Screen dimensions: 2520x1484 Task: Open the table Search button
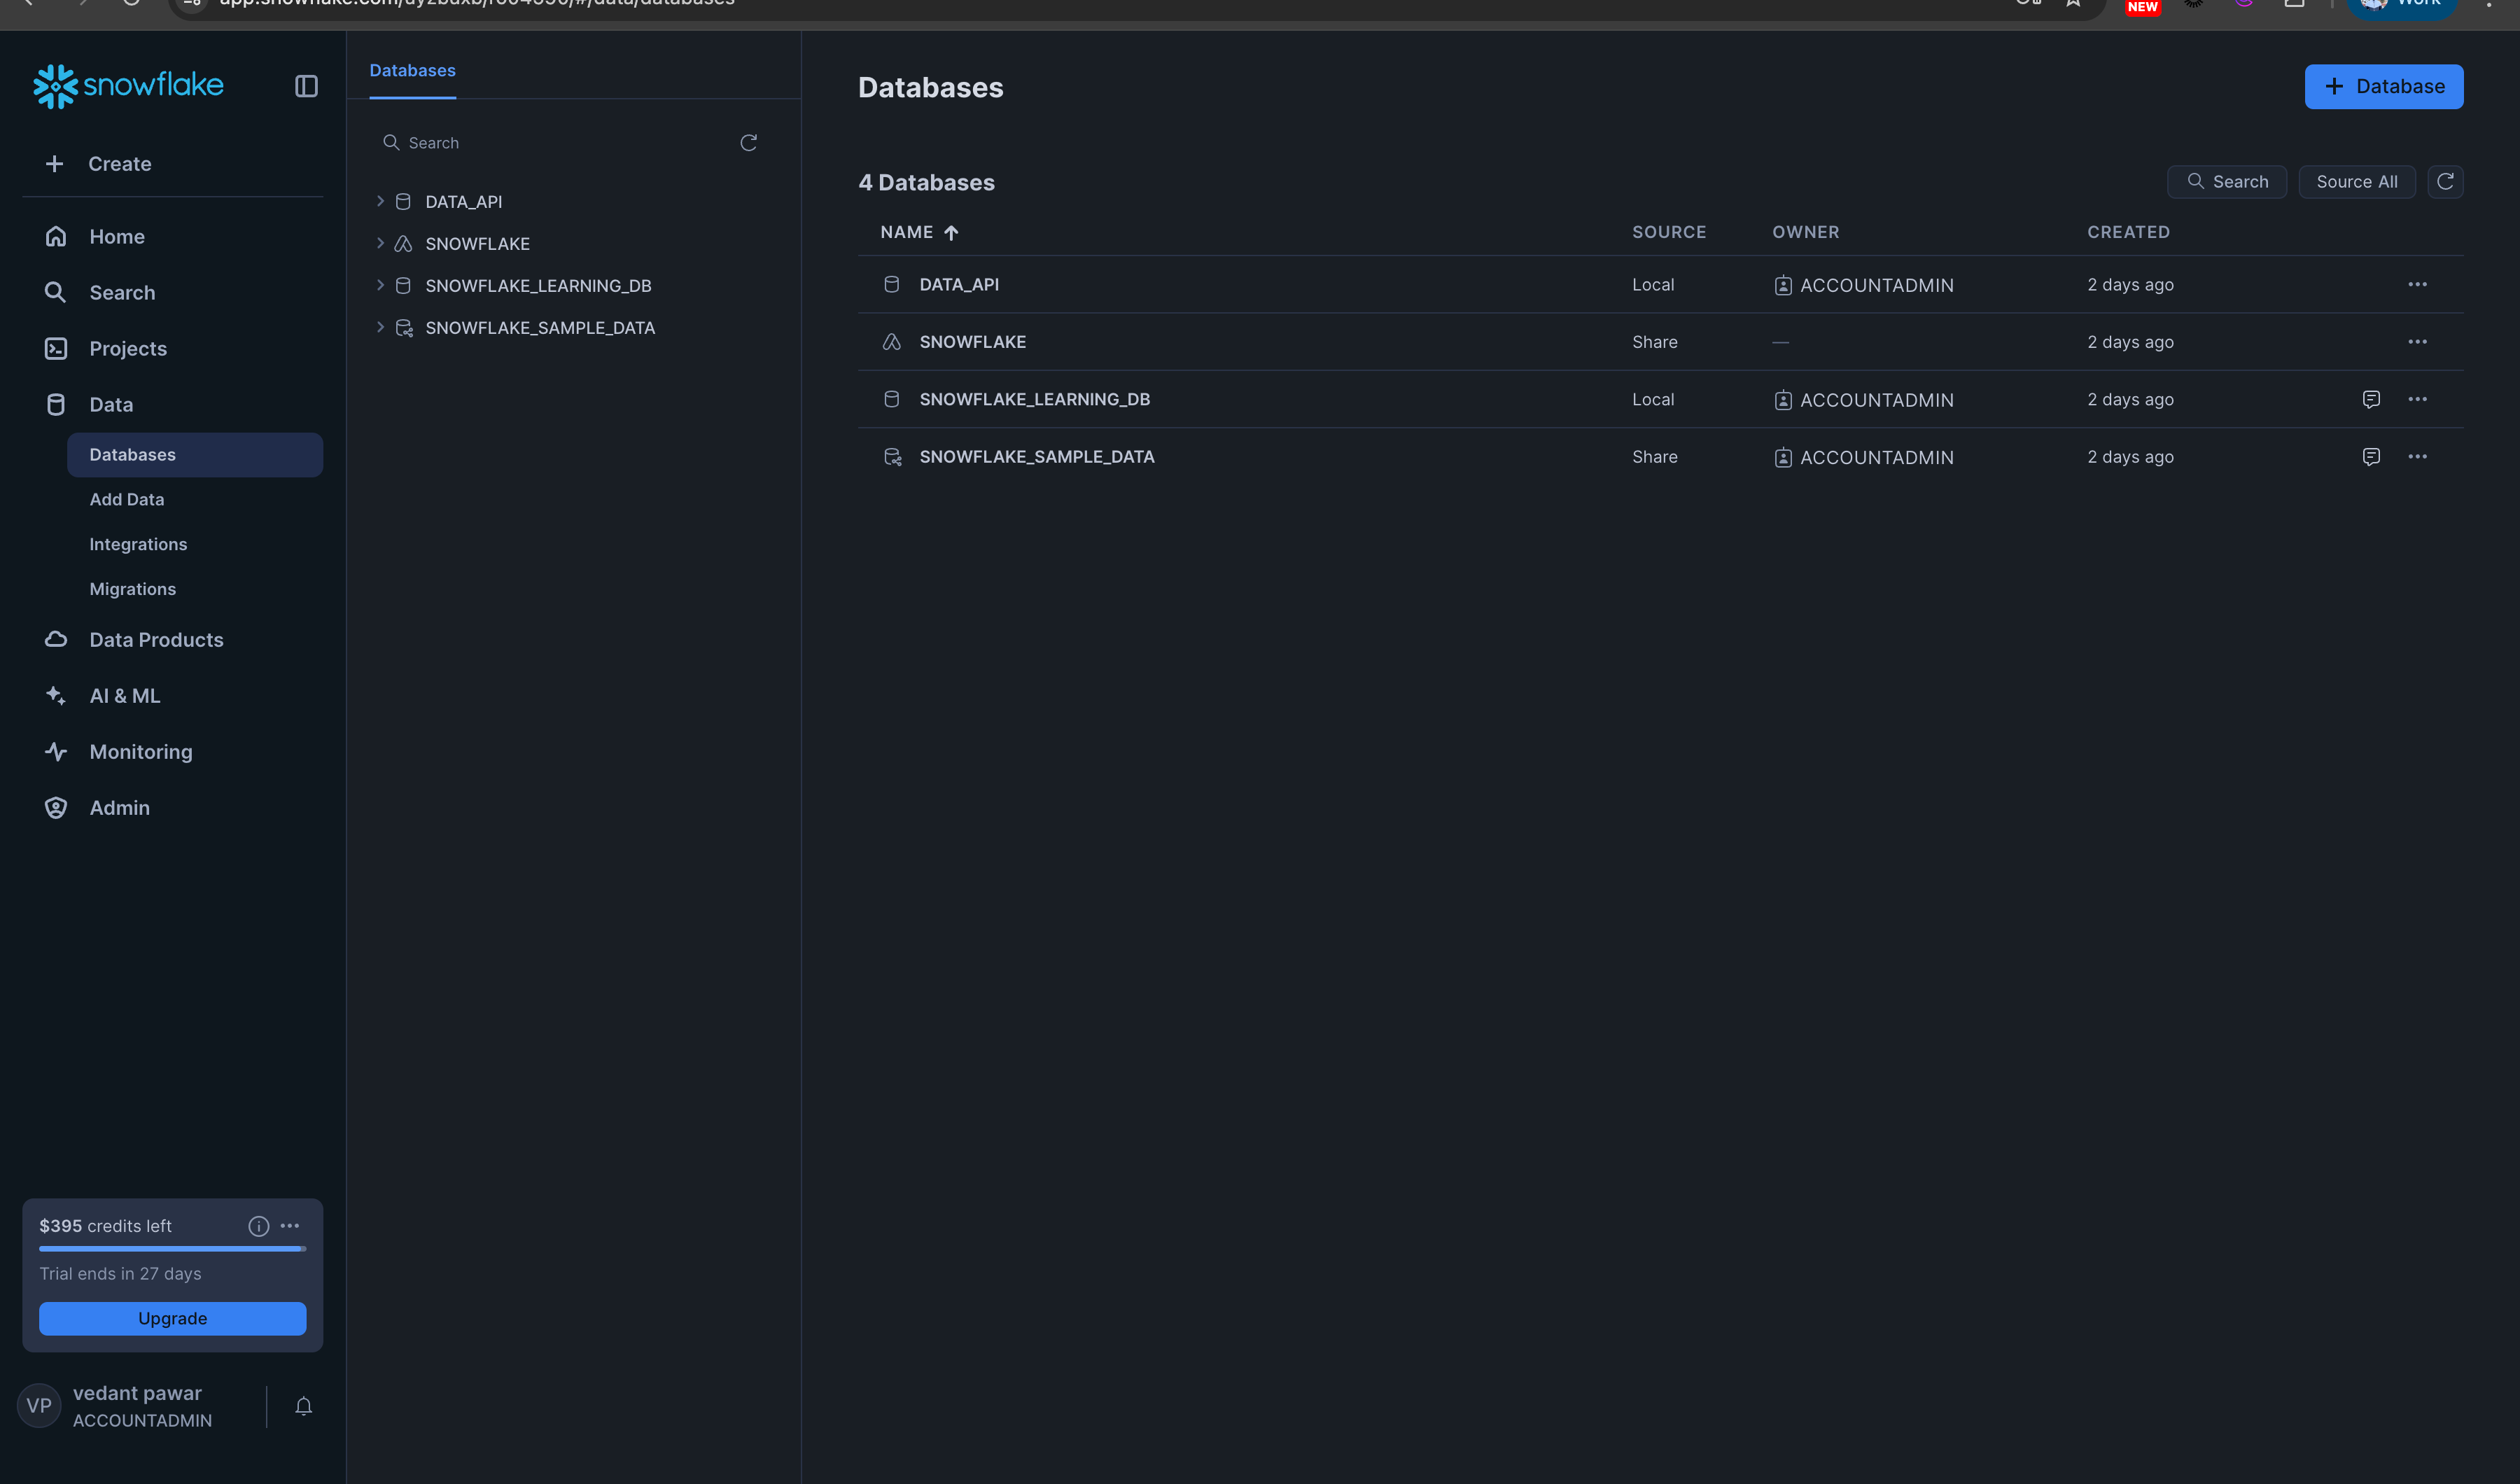[2226, 181]
